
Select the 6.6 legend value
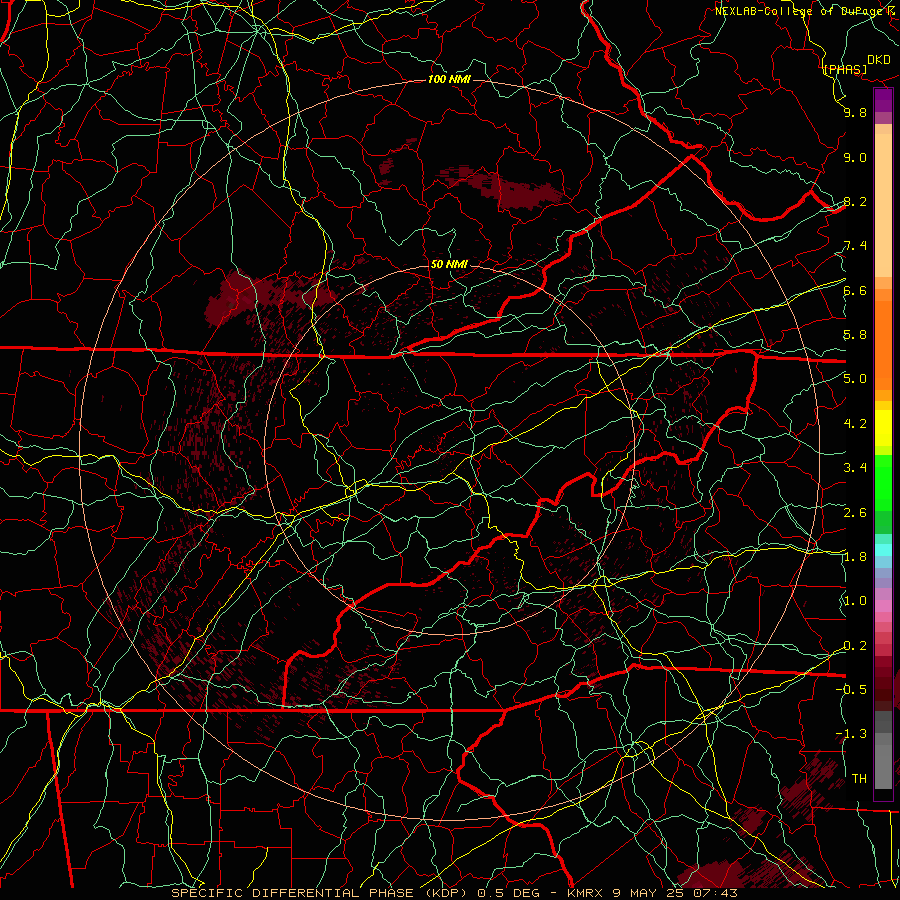click(855, 290)
